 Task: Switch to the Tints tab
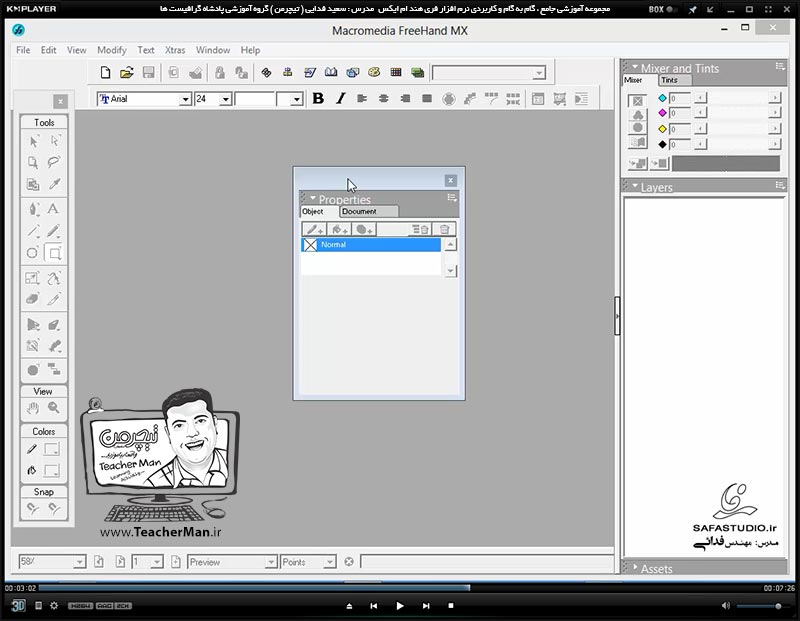point(674,80)
